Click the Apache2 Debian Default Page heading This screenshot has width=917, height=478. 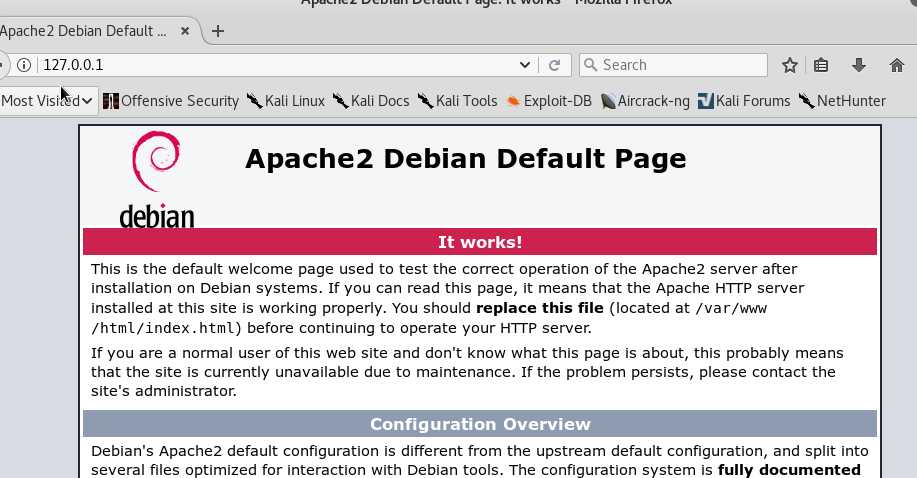tap(466, 159)
